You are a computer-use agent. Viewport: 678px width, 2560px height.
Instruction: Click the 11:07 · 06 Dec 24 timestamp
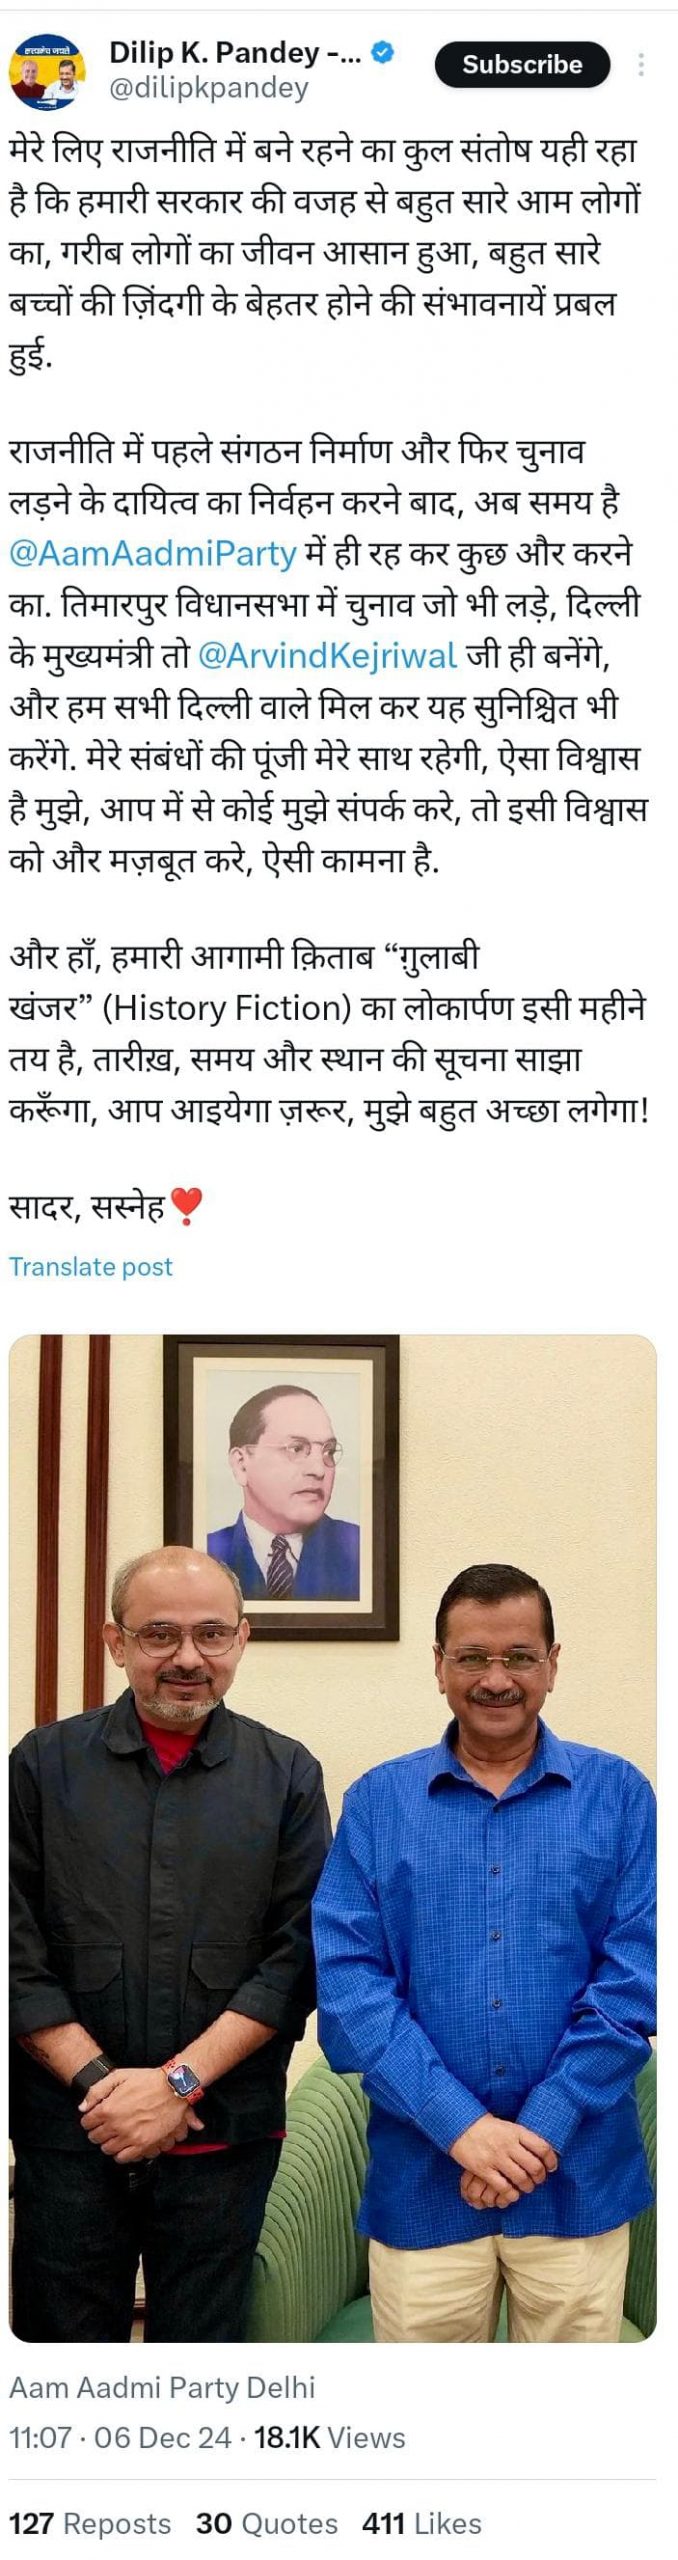[120, 2437]
